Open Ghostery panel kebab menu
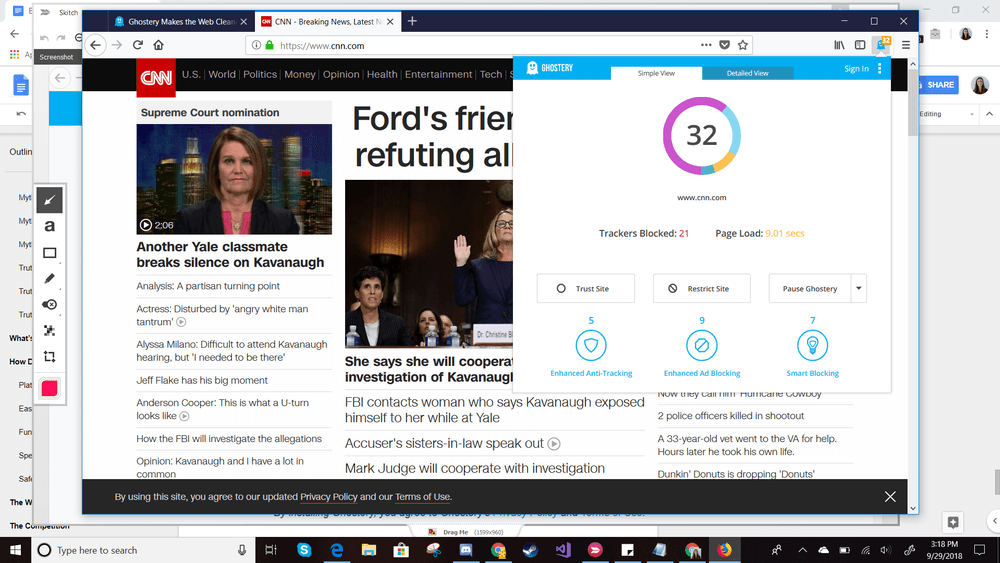The image size is (1000, 563). pos(879,68)
